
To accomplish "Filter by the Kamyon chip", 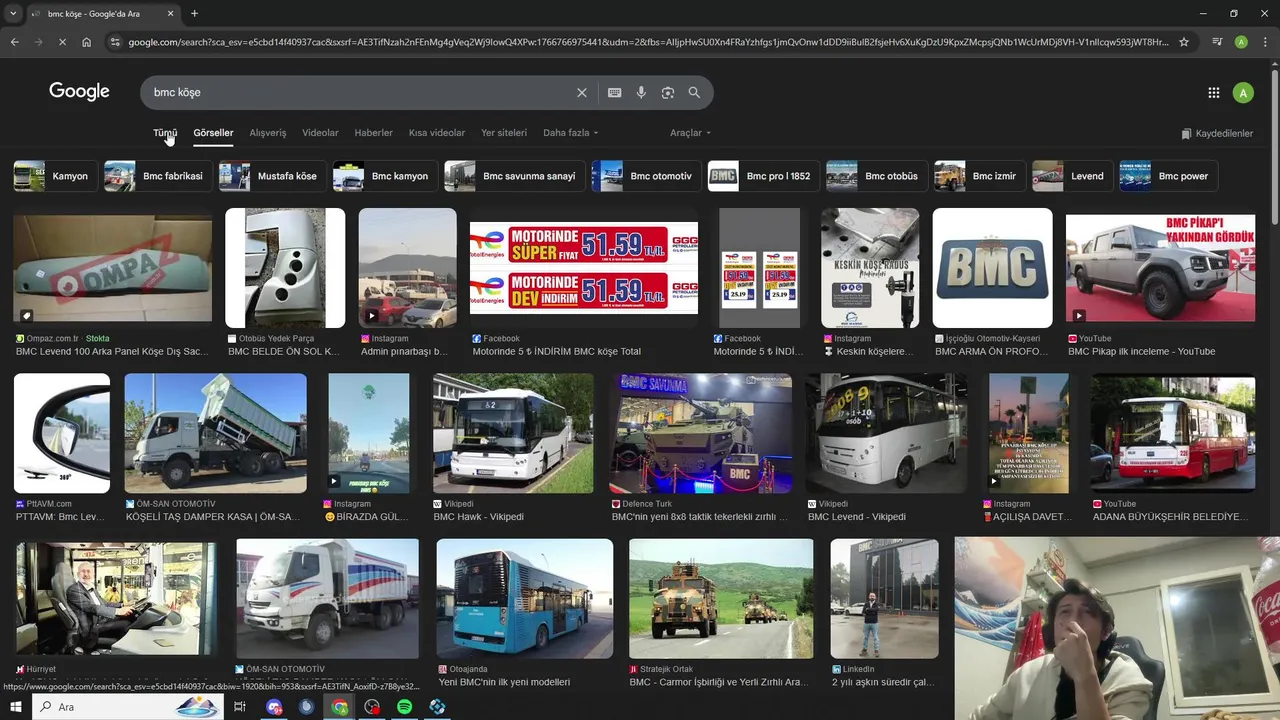I will pos(56,176).
